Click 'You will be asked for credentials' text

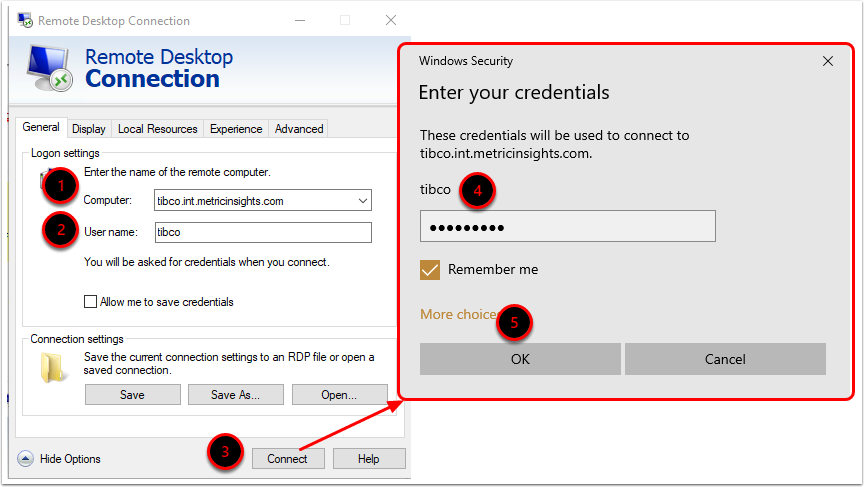(x=207, y=262)
